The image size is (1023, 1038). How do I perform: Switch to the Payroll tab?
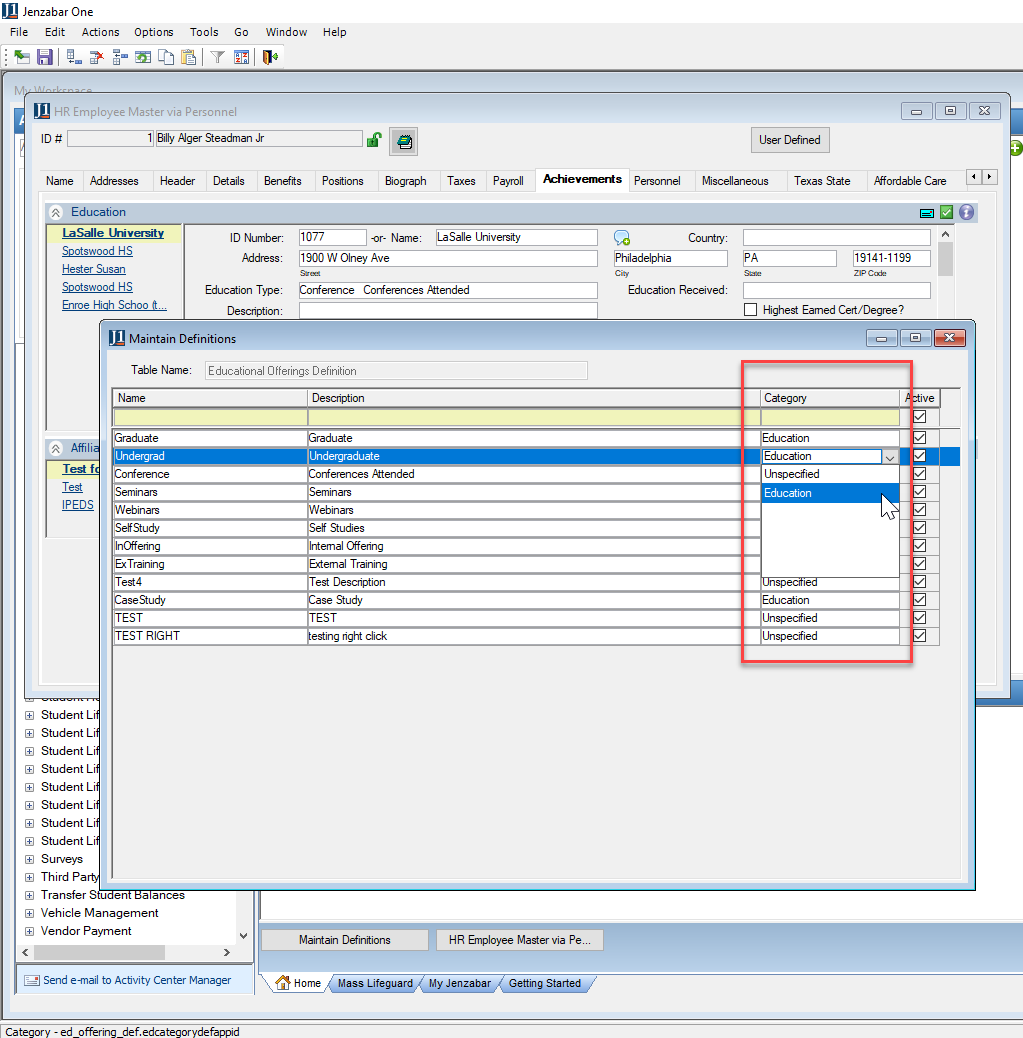click(x=508, y=181)
